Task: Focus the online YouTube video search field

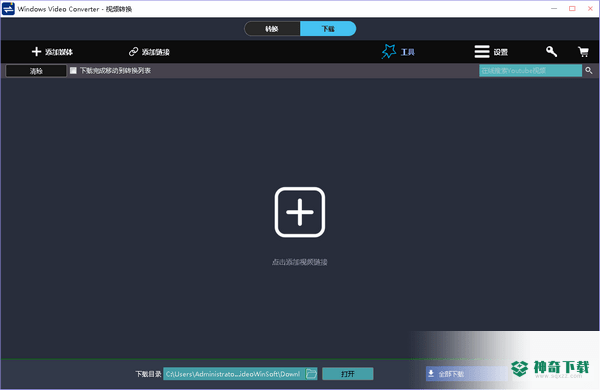Action: pos(530,70)
